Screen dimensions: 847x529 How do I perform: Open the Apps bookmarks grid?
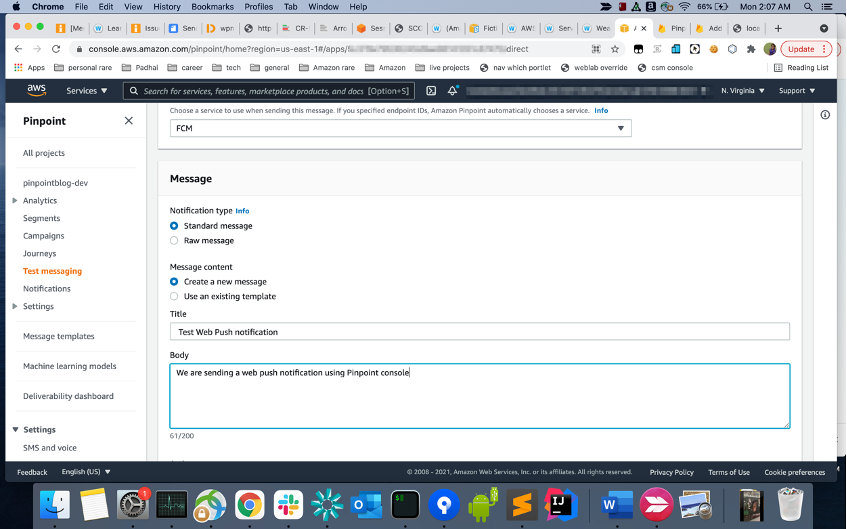[29, 68]
